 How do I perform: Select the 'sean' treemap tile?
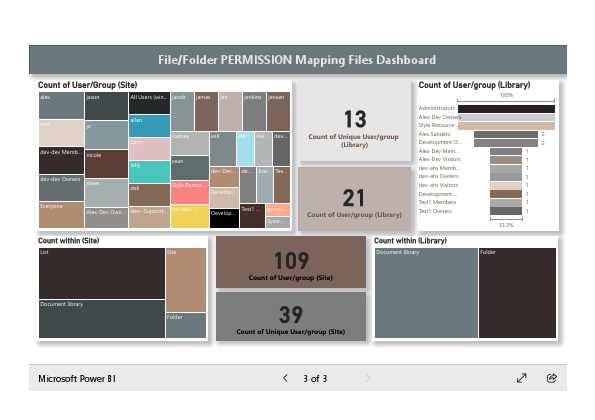coord(190,168)
